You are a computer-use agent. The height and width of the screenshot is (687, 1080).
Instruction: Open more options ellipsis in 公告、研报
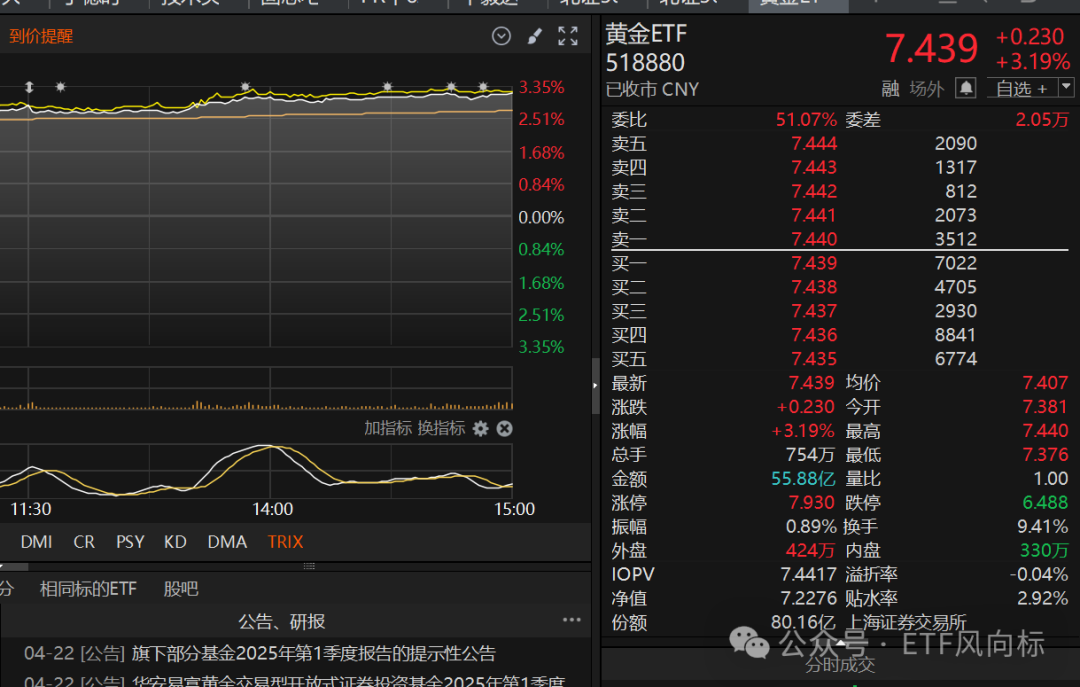571,621
